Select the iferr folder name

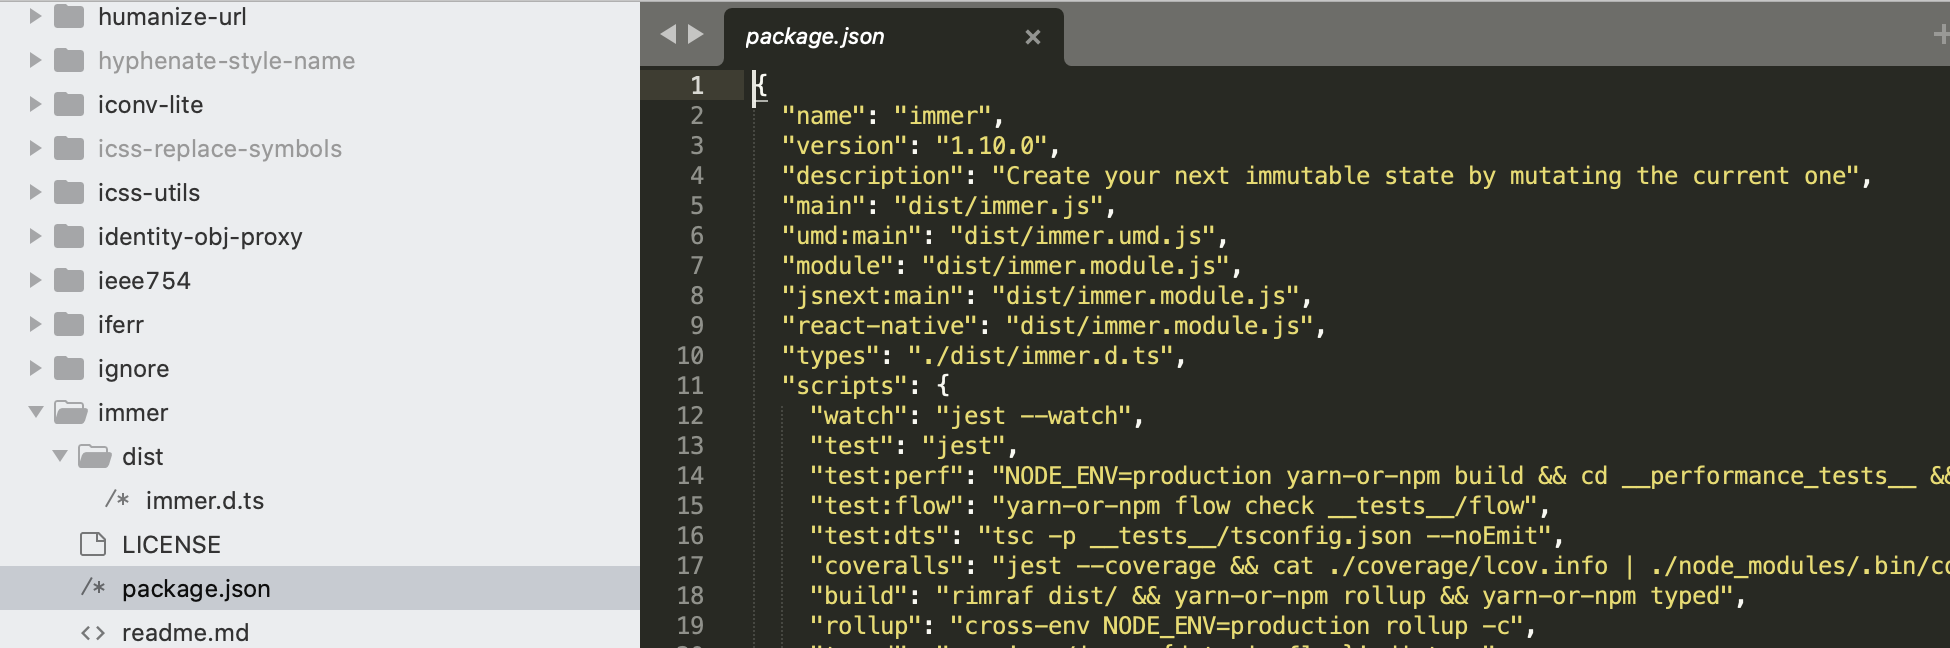[x=121, y=324]
